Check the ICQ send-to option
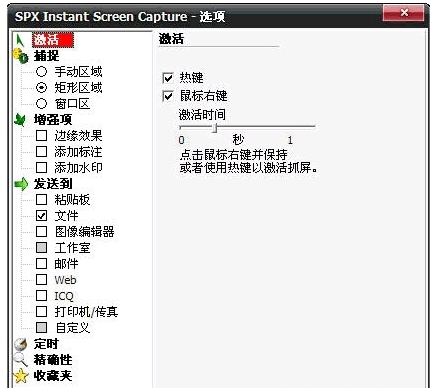The width and height of the screenshot is (430, 388). [x=41, y=295]
